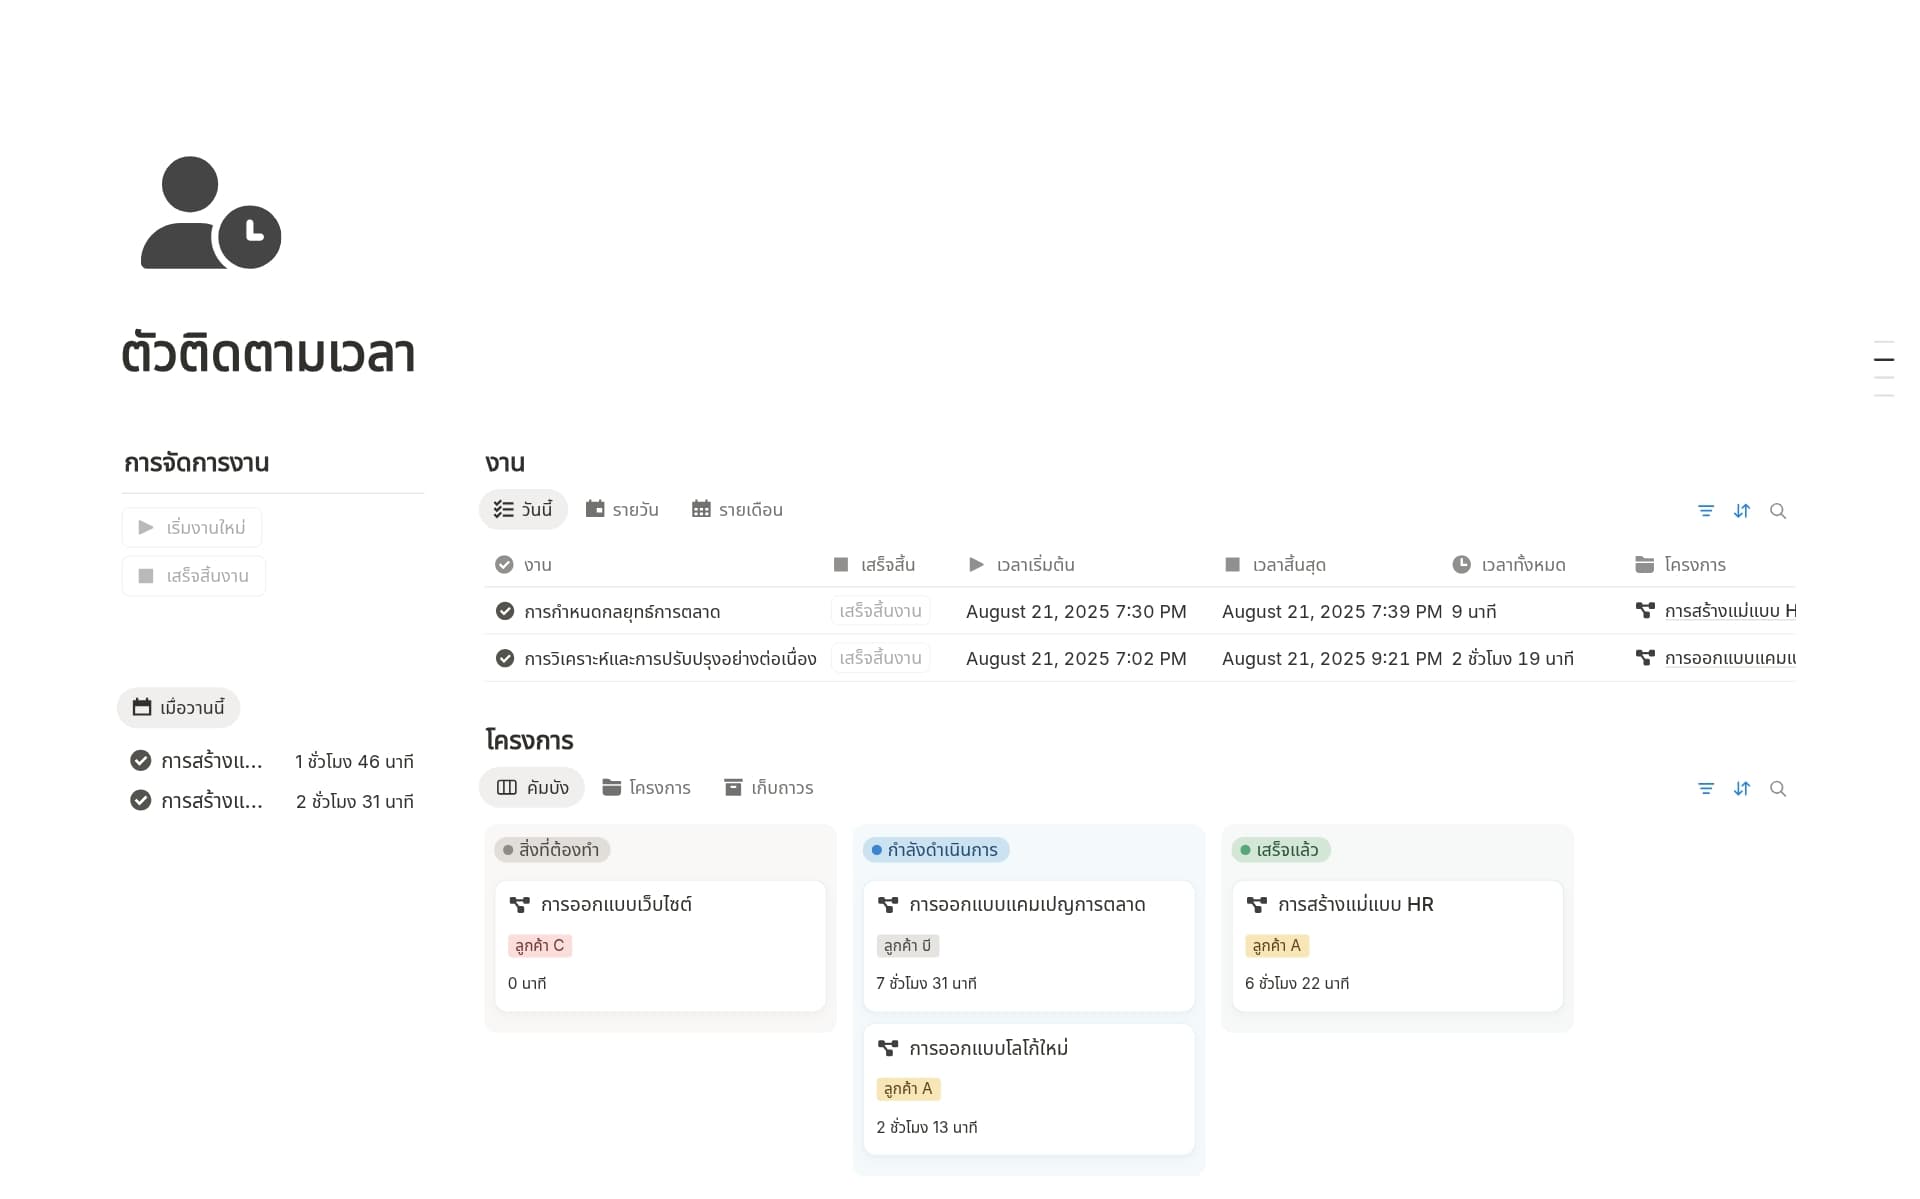This screenshot has height=1199, width=1920.
Task: Switch to the รายเดือน tab
Action: [x=737, y=510]
